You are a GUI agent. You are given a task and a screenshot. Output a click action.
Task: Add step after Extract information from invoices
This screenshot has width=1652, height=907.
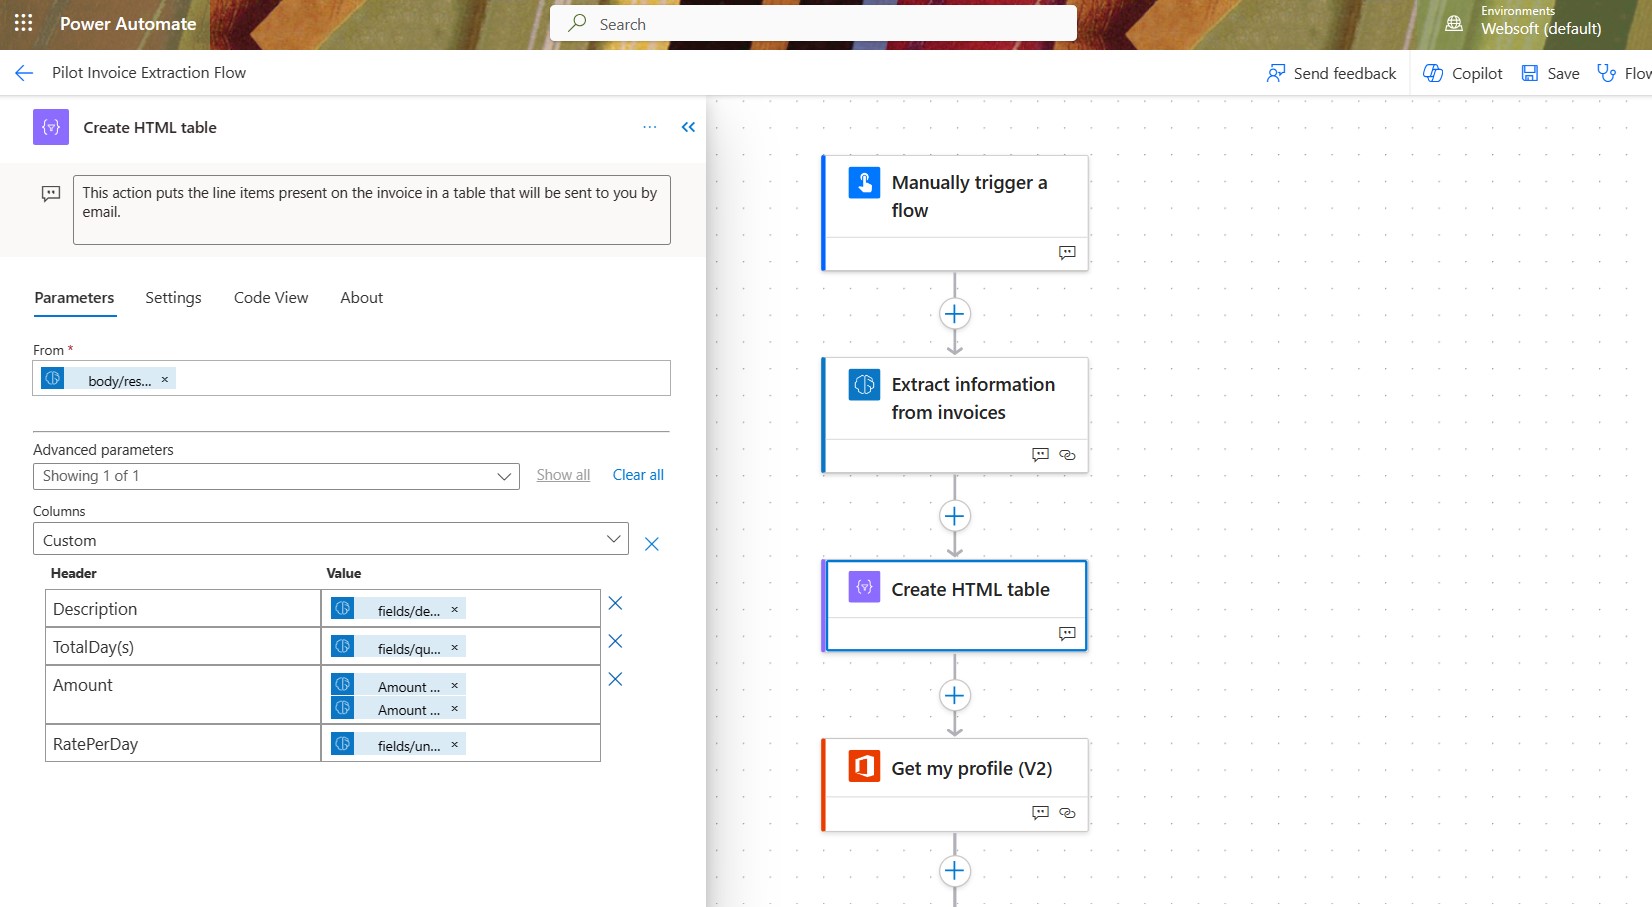click(x=955, y=516)
